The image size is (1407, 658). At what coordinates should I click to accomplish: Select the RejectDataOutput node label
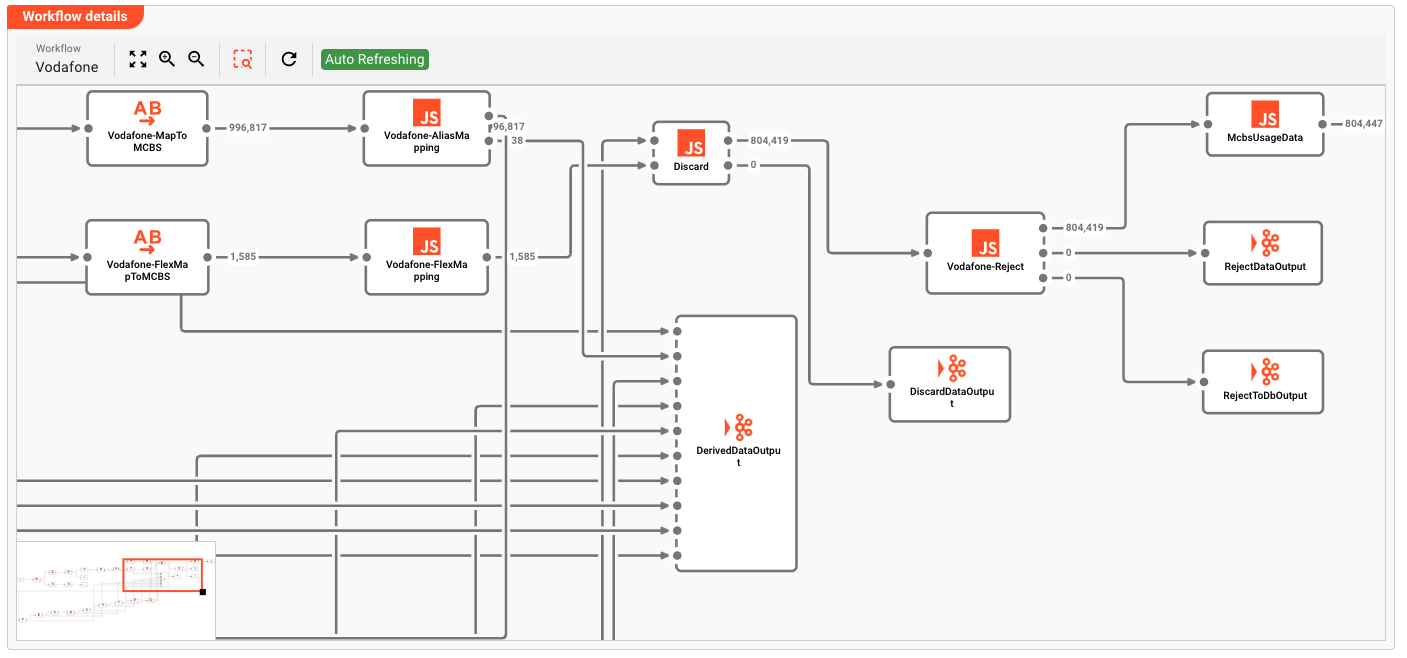click(x=1265, y=266)
